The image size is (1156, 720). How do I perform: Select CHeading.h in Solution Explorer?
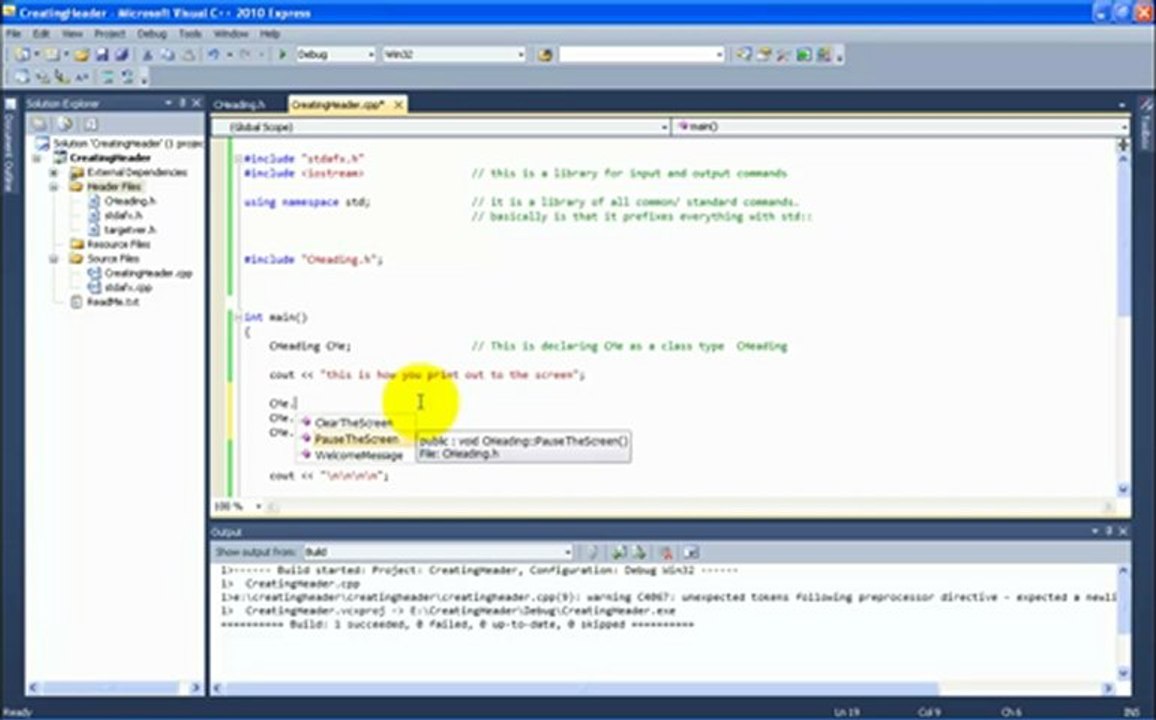130,201
